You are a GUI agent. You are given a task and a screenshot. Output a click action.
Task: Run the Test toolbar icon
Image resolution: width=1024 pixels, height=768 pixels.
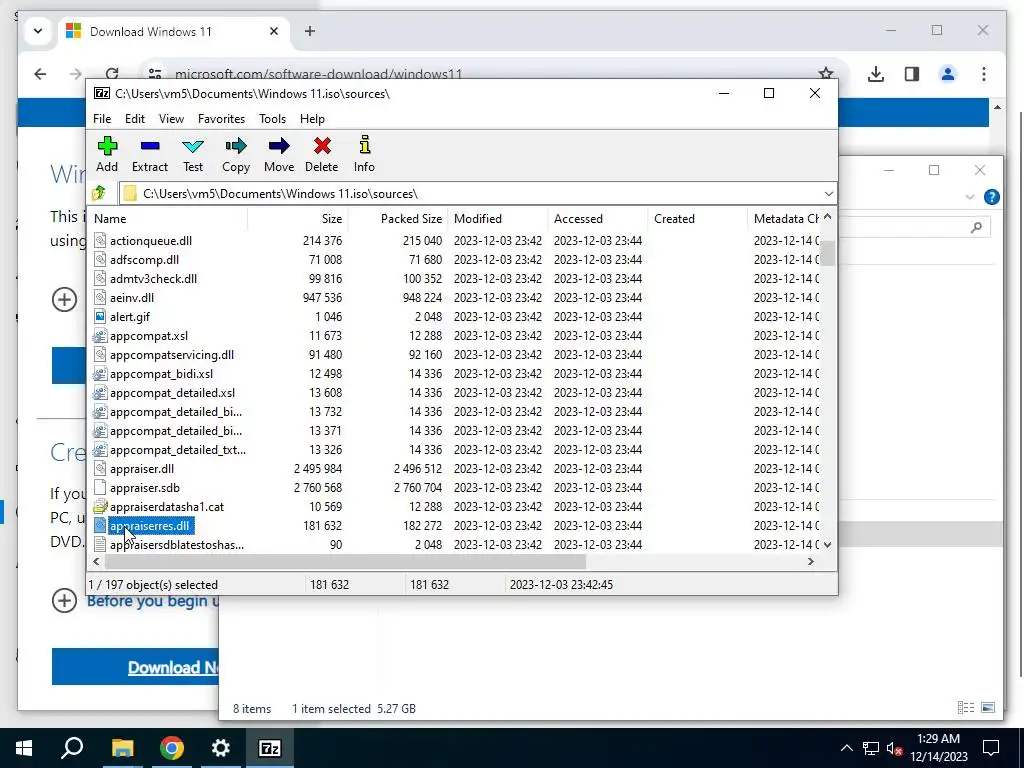click(x=193, y=154)
